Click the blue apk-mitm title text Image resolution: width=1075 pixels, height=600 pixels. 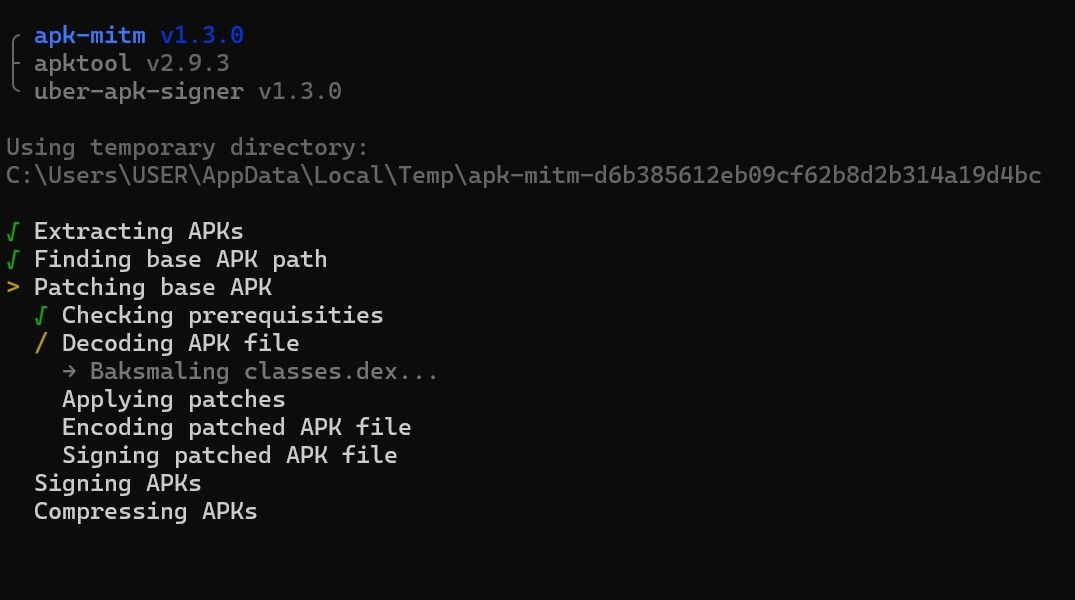point(90,35)
